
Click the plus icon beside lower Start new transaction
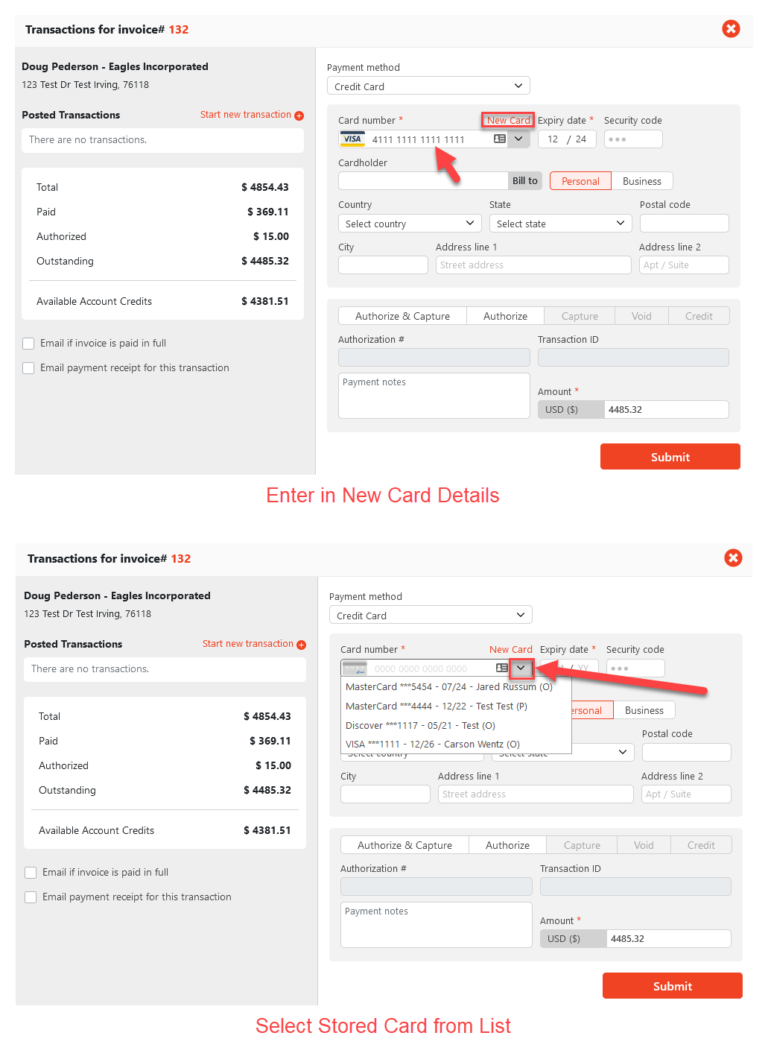click(300, 643)
